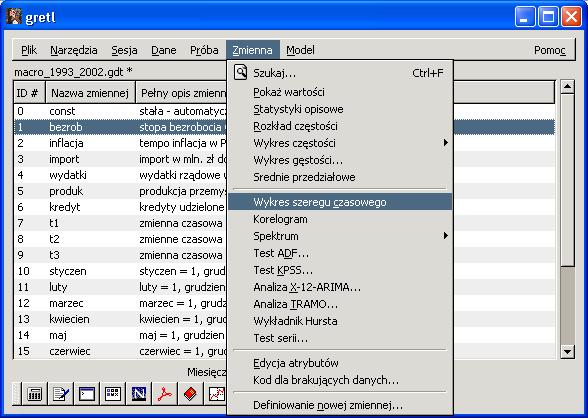The height and width of the screenshot is (418, 588).
Task: Choose Definiowanie nowej zmiennej entry
Action: tap(340, 405)
